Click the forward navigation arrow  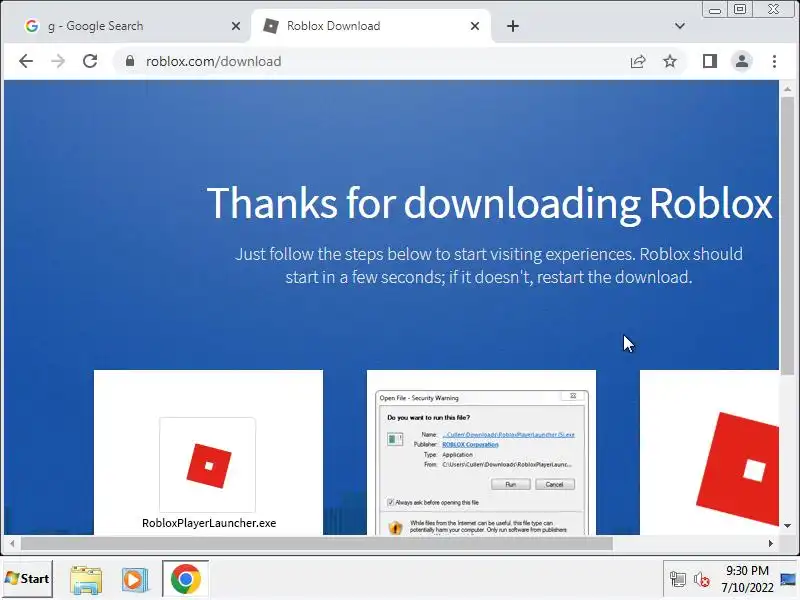click(58, 61)
